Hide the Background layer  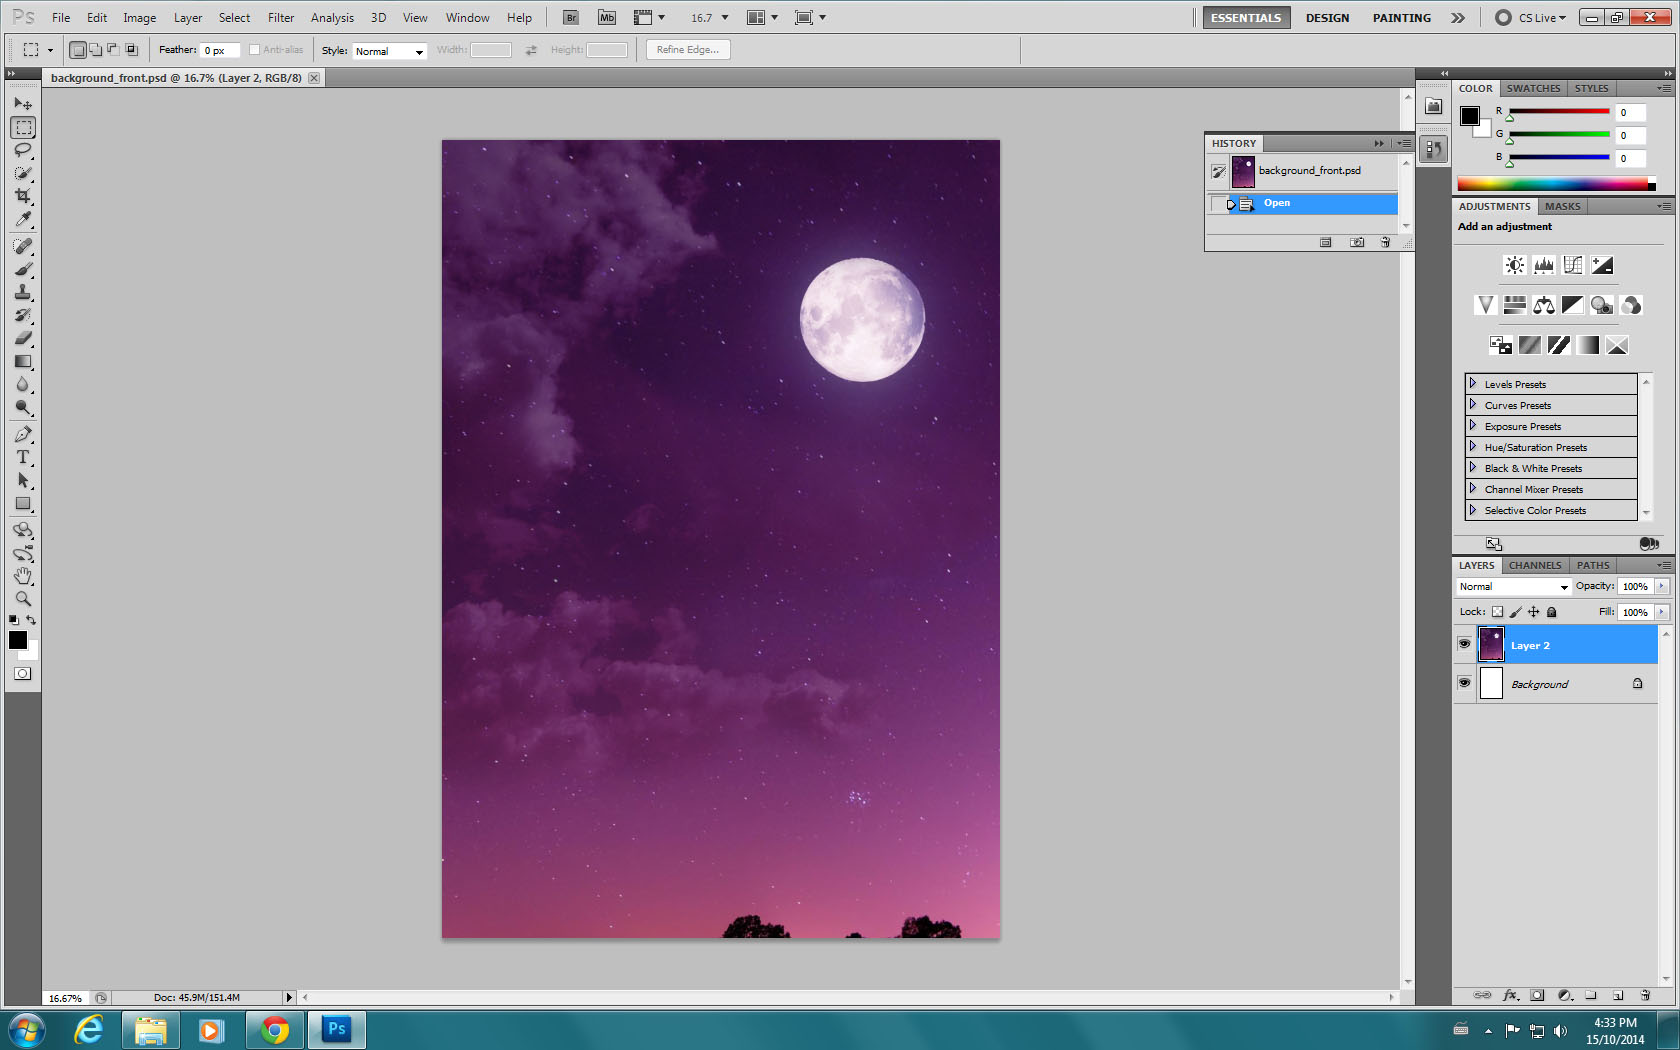1464,683
